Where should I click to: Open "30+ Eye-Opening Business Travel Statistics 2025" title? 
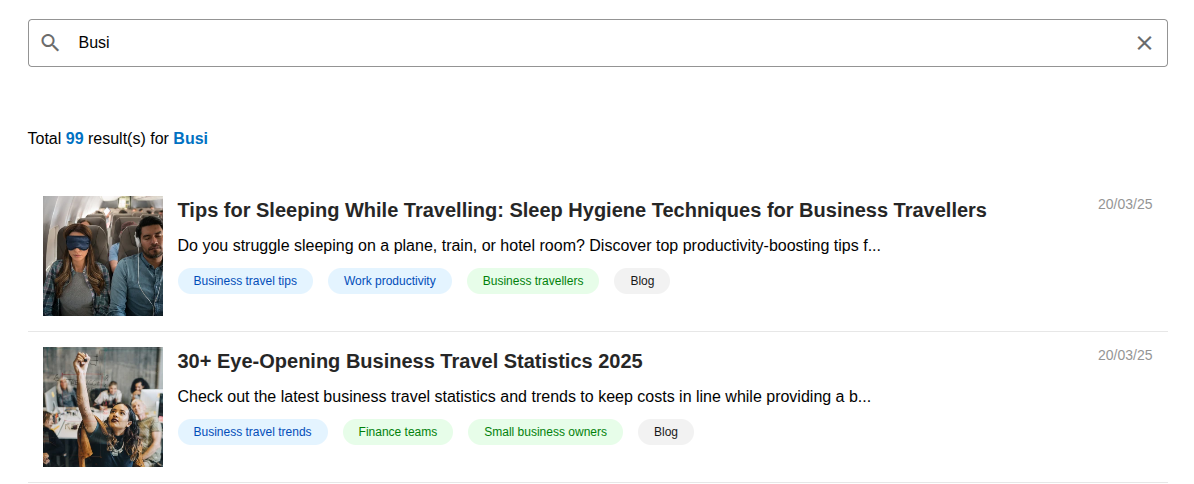[x=410, y=361]
